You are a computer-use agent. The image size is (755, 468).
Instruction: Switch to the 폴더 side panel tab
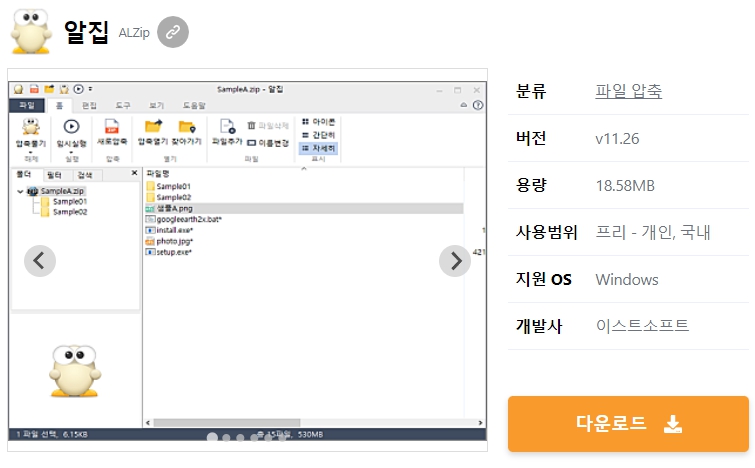pos(25,174)
